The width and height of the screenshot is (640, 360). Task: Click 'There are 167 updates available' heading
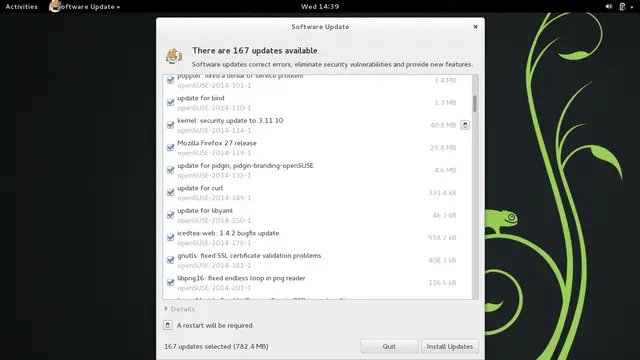(x=255, y=51)
